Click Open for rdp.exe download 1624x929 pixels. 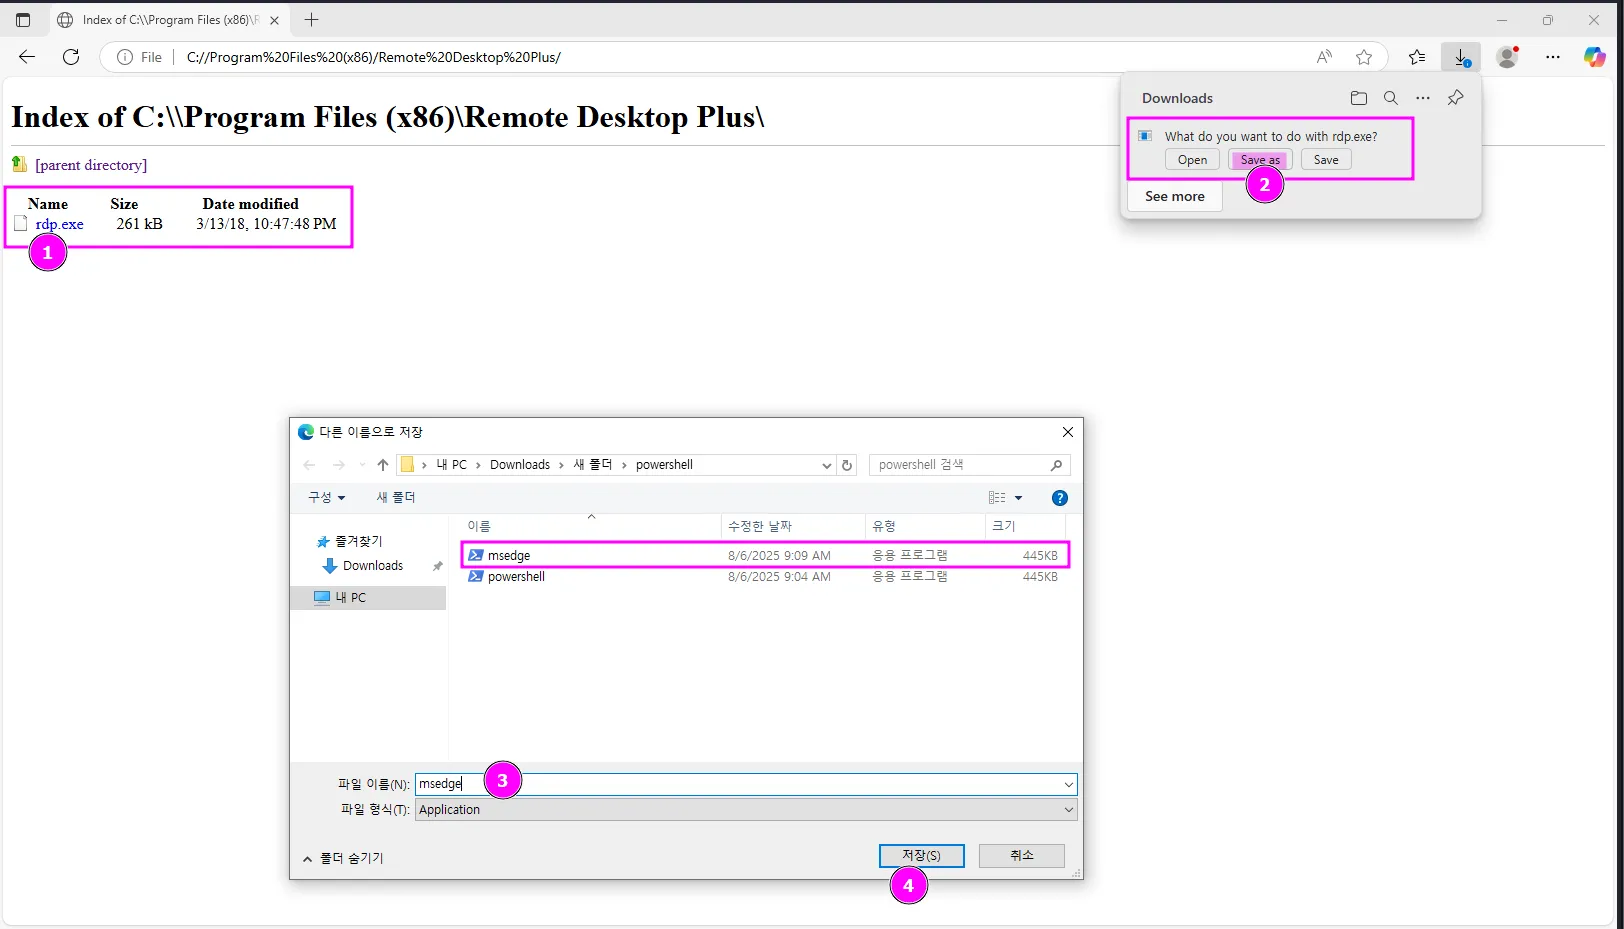[x=1192, y=160]
